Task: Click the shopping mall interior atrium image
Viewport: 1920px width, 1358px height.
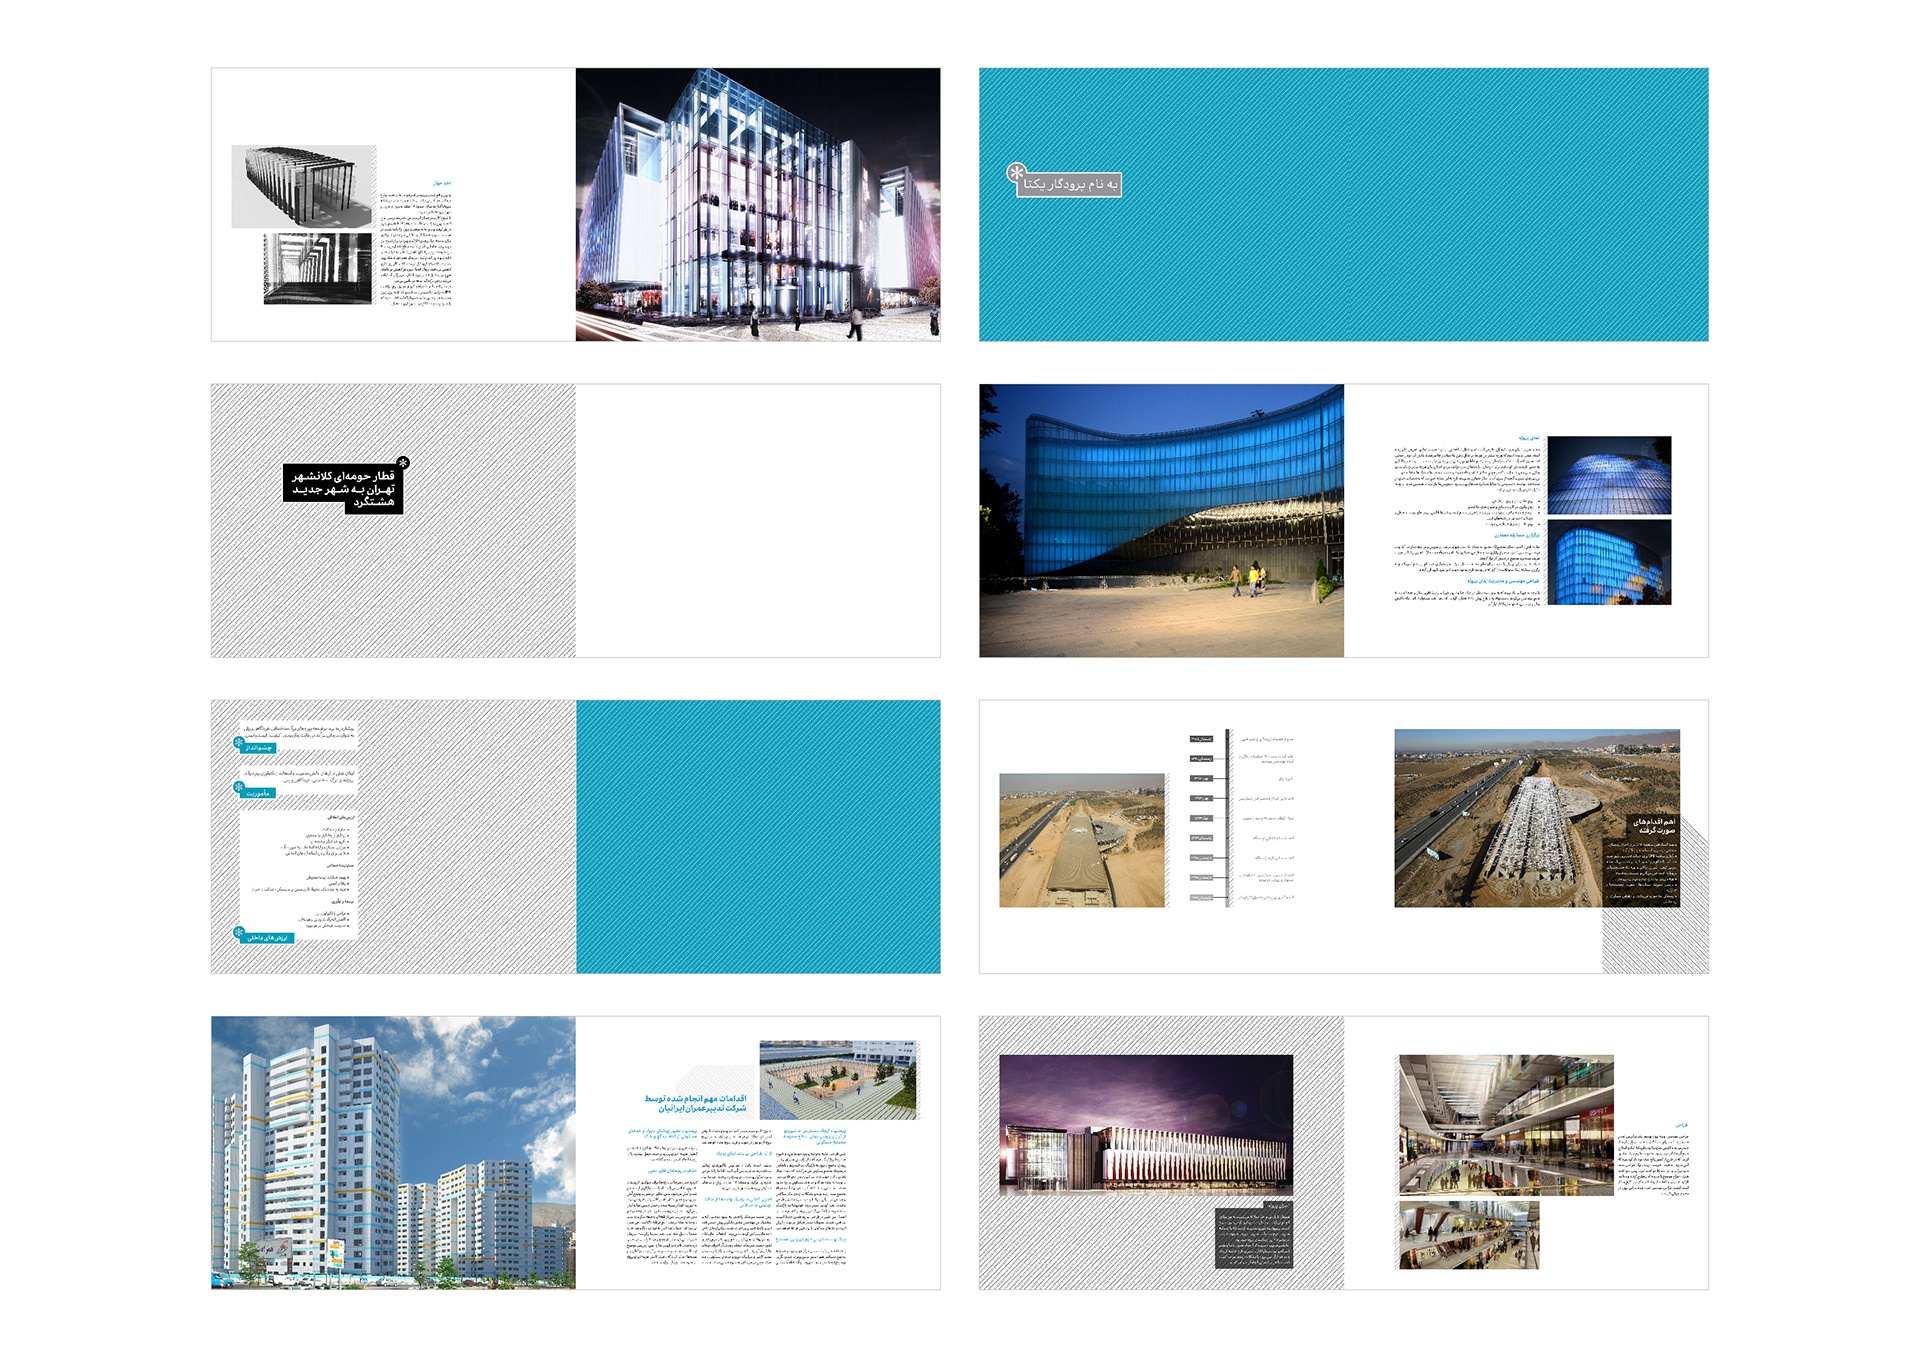Action: pos(1505,1125)
